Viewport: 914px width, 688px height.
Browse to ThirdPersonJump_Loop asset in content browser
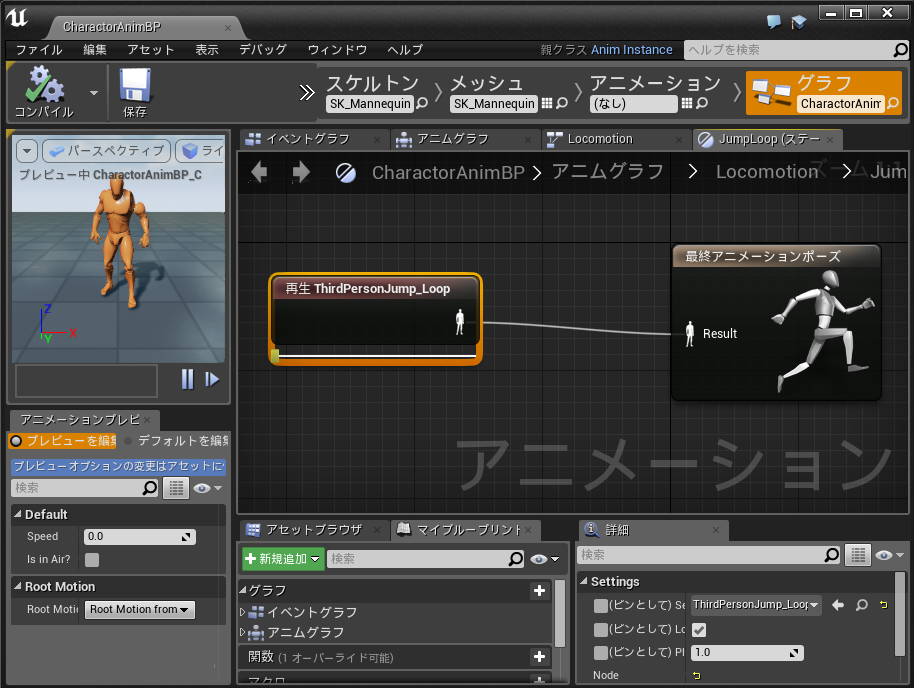click(862, 605)
